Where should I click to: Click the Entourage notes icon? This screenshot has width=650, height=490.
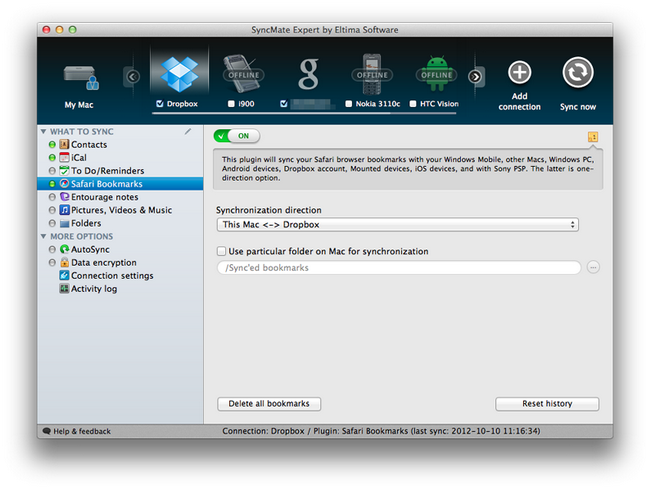(64, 196)
